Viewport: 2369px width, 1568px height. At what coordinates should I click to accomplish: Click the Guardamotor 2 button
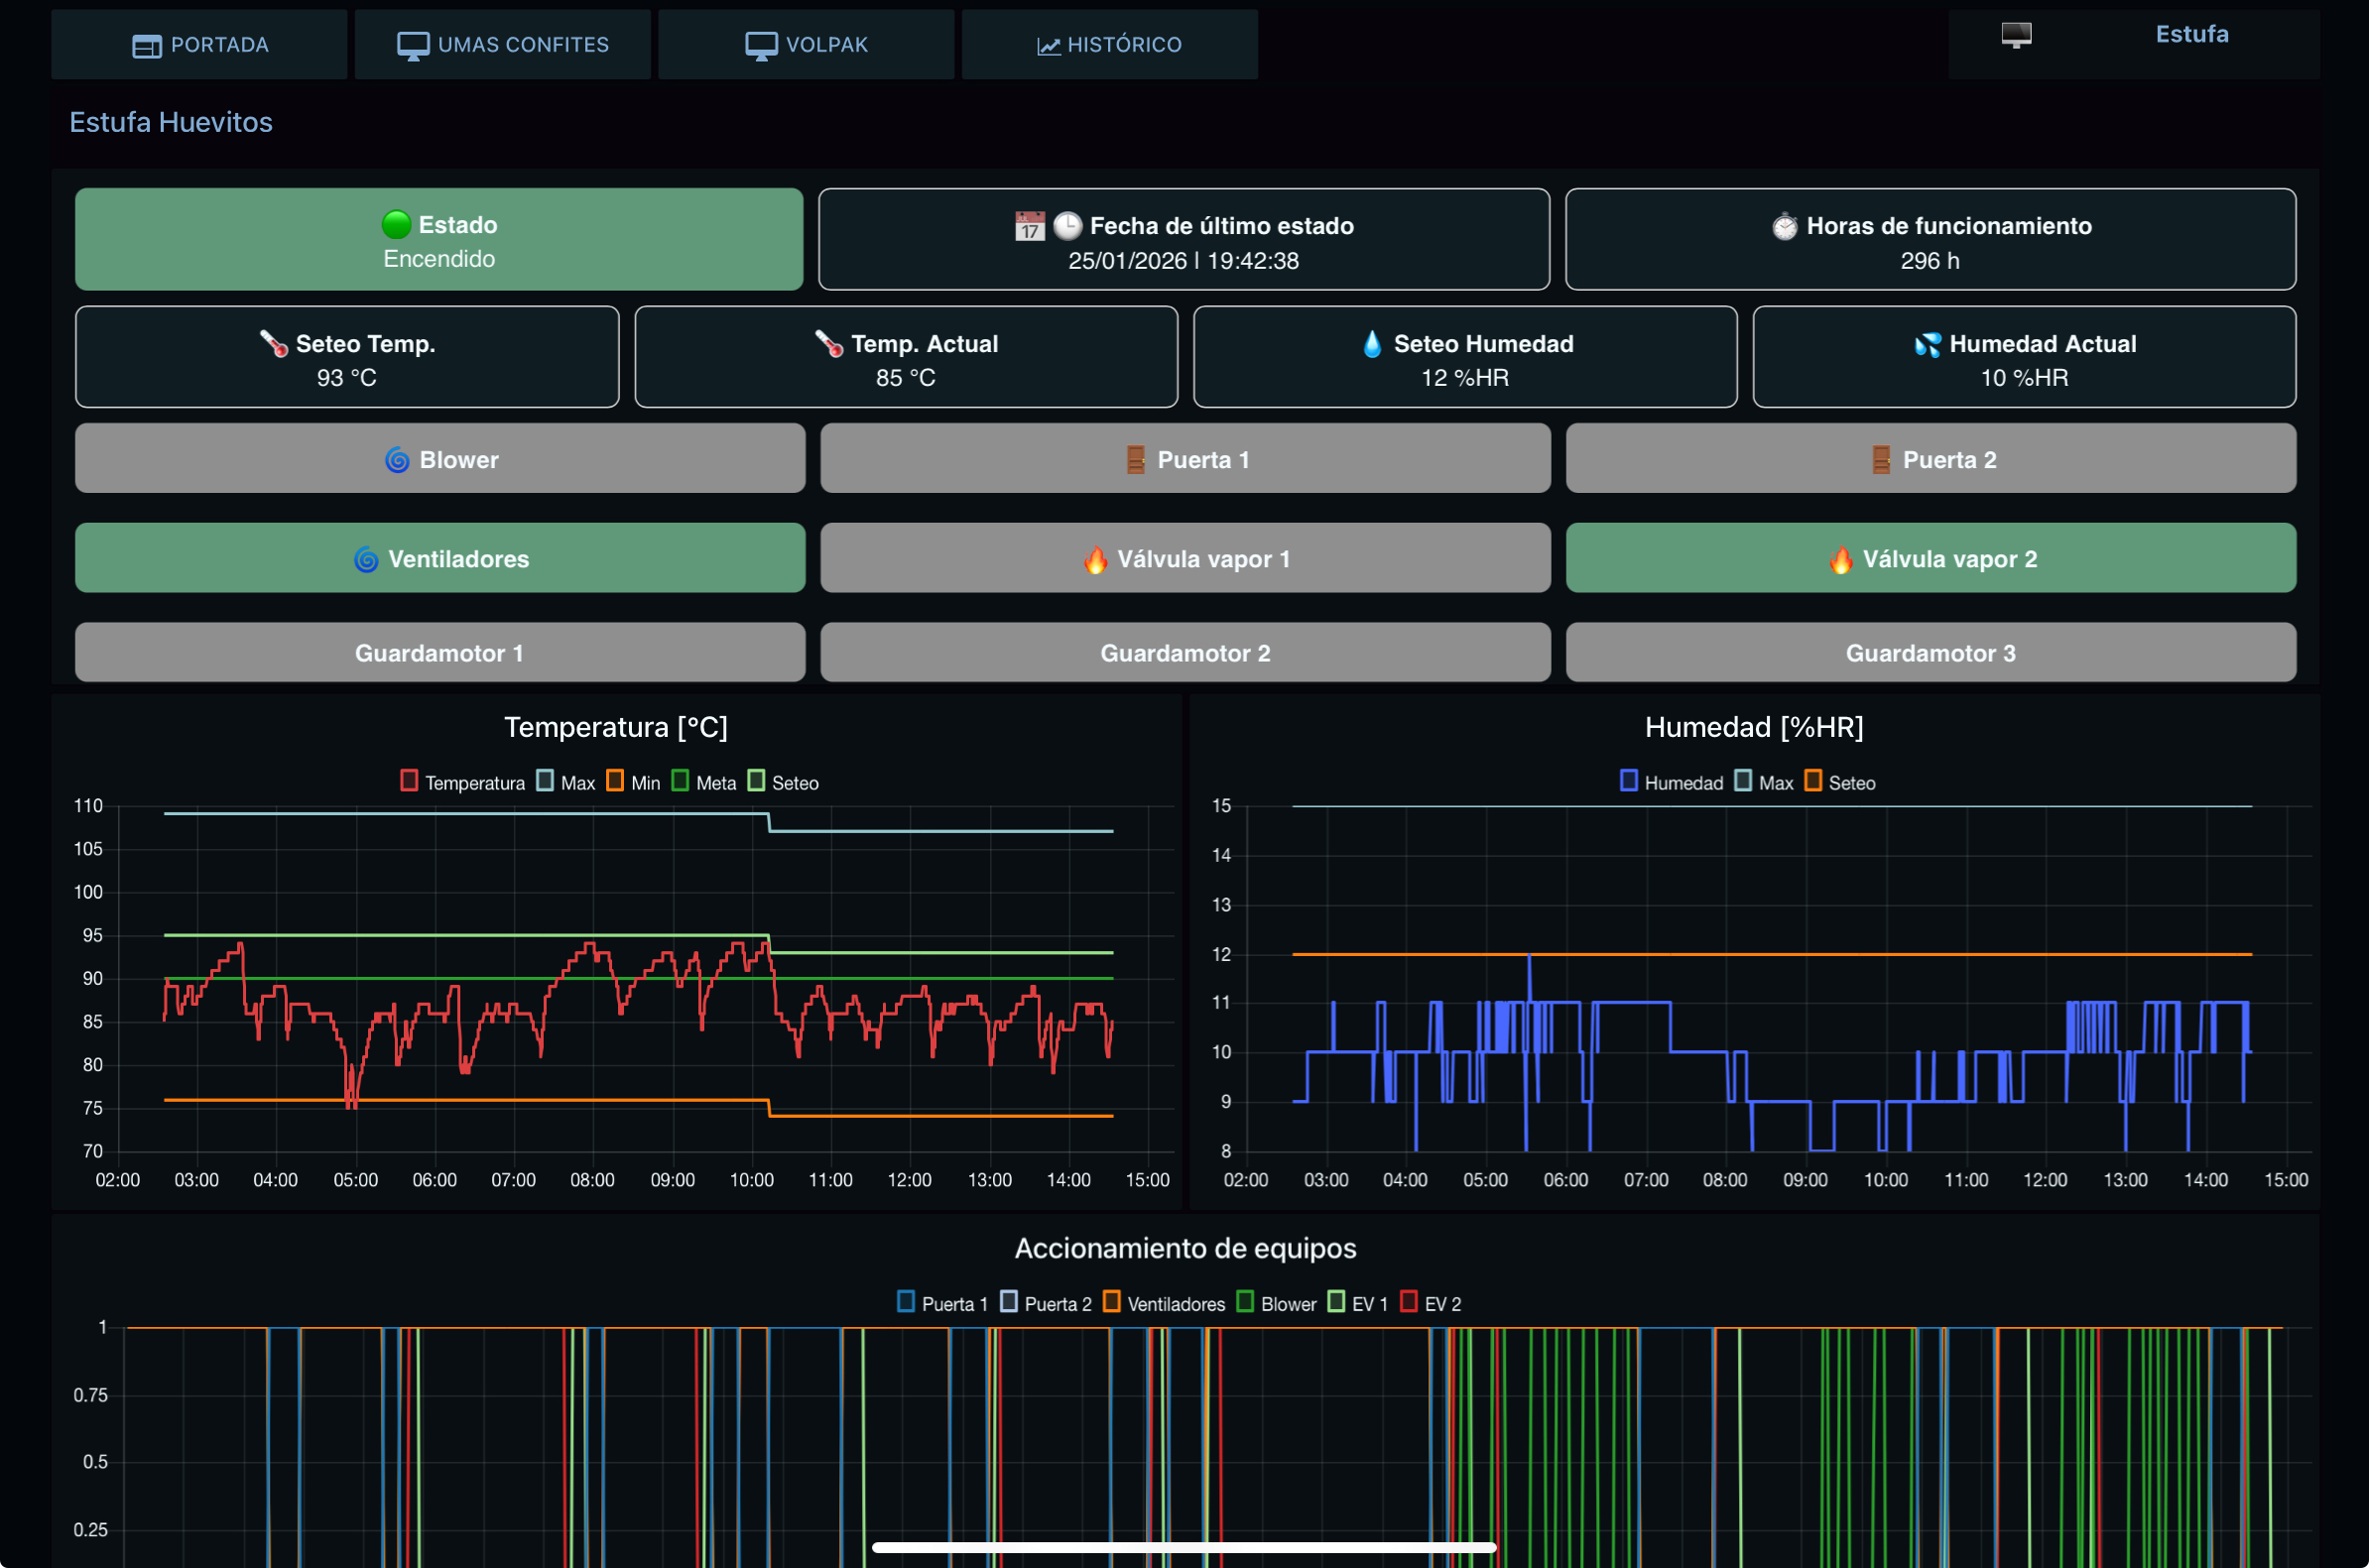(x=1185, y=653)
